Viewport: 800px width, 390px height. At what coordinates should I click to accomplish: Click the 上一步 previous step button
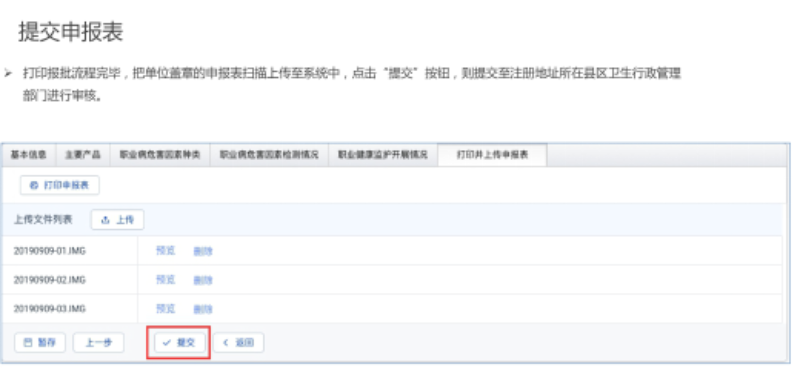[x=98, y=343]
